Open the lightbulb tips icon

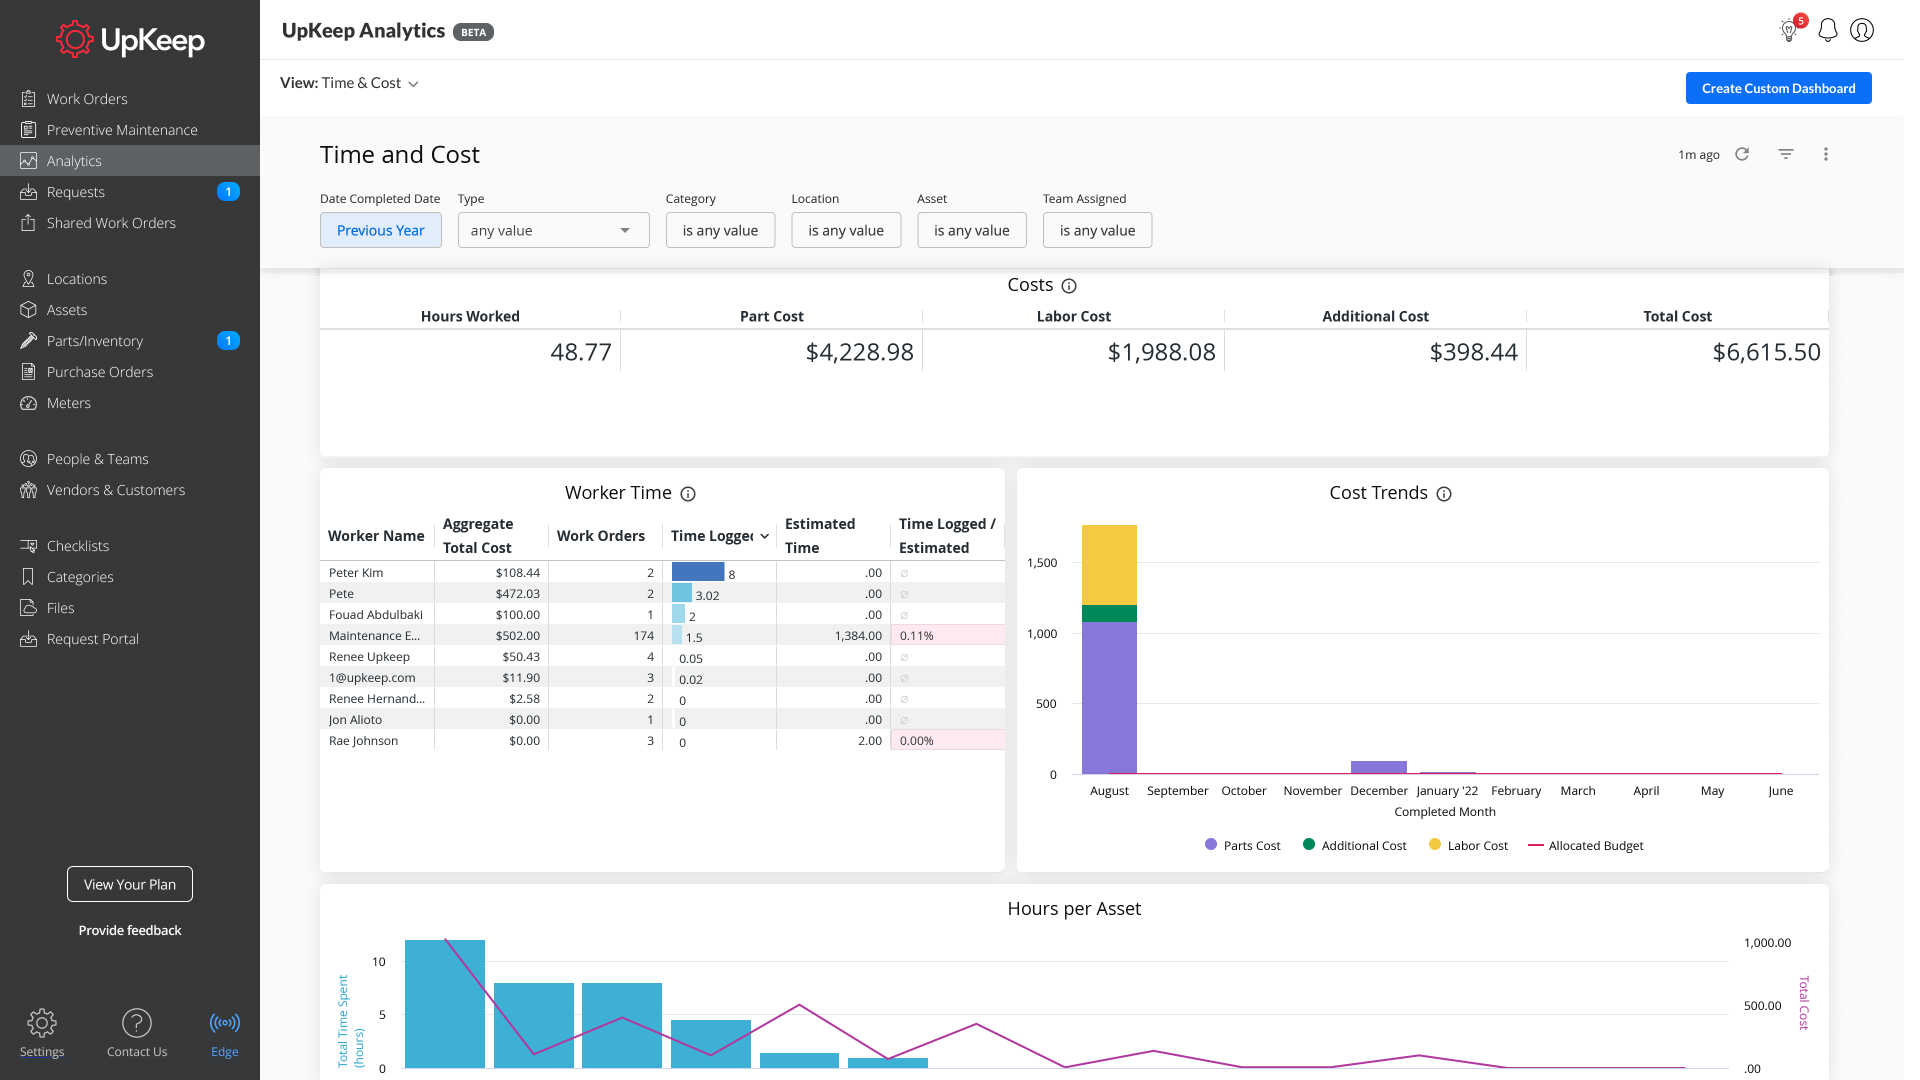(1789, 30)
